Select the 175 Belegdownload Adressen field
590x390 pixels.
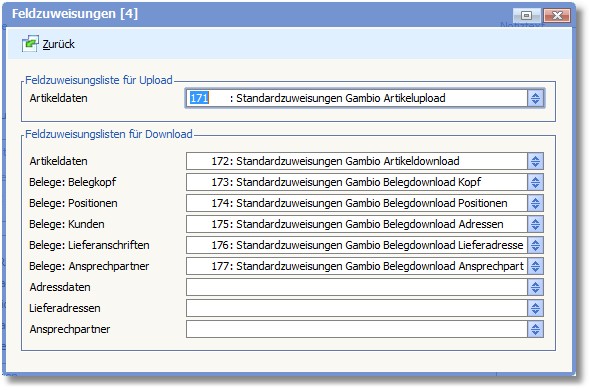coord(357,225)
